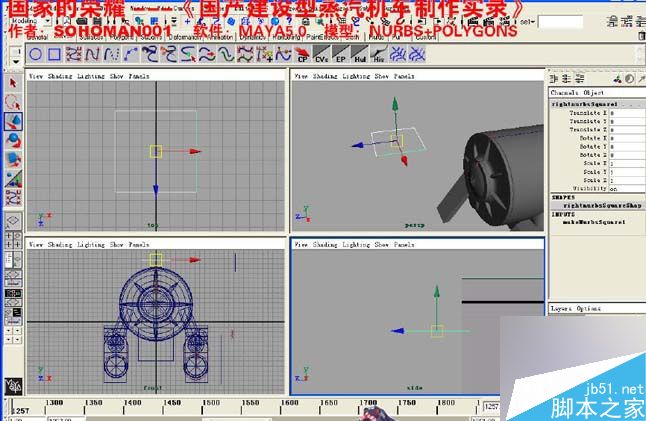Click the Rotate Z value field
This screenshot has height=421, width=646.
point(627,155)
